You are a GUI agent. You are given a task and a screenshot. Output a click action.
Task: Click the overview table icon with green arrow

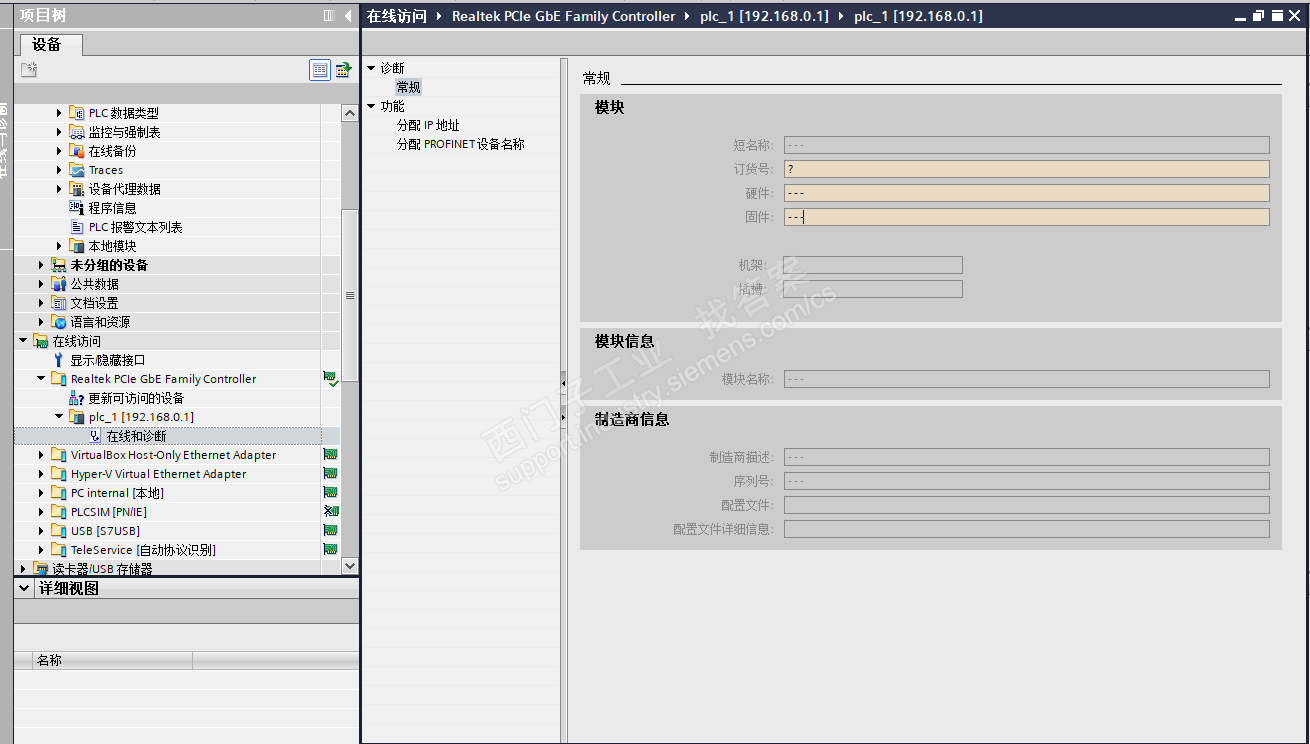click(343, 69)
